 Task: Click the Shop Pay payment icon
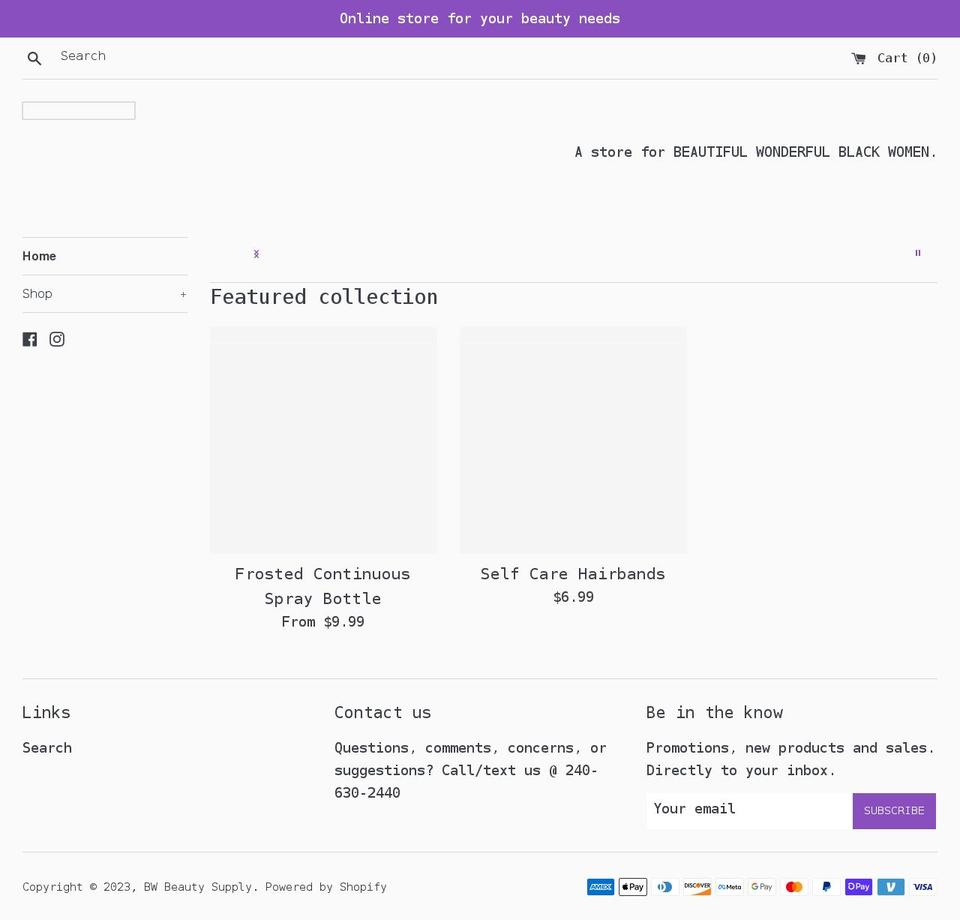coord(858,887)
